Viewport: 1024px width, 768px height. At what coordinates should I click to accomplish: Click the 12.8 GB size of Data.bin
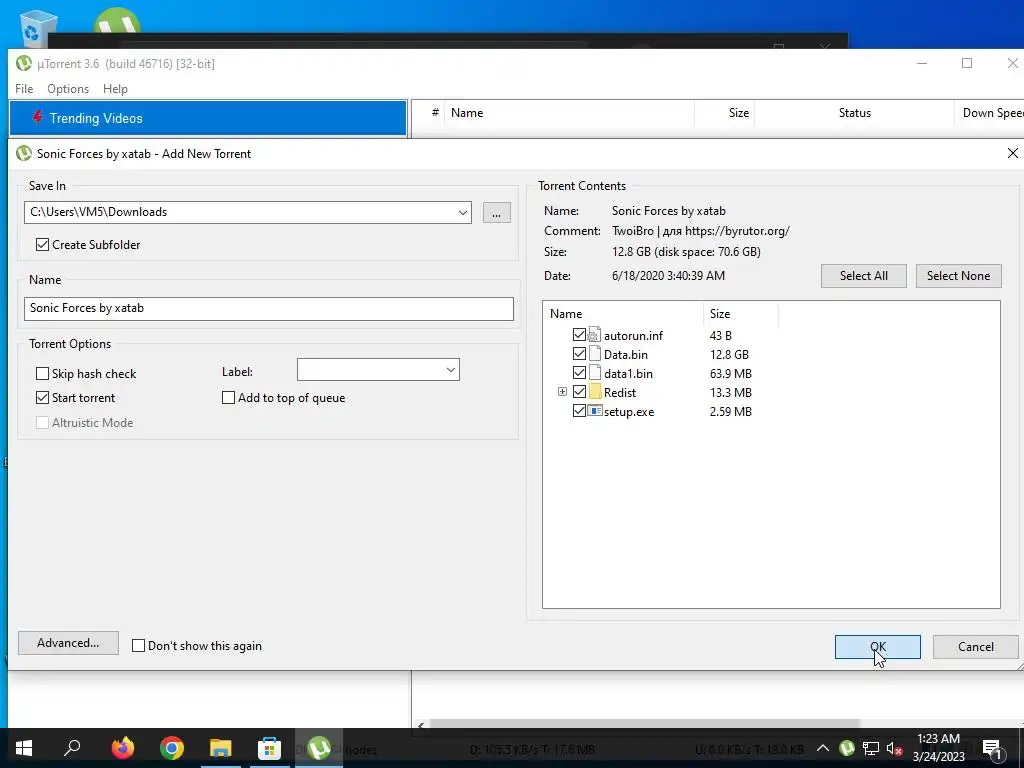tap(729, 355)
